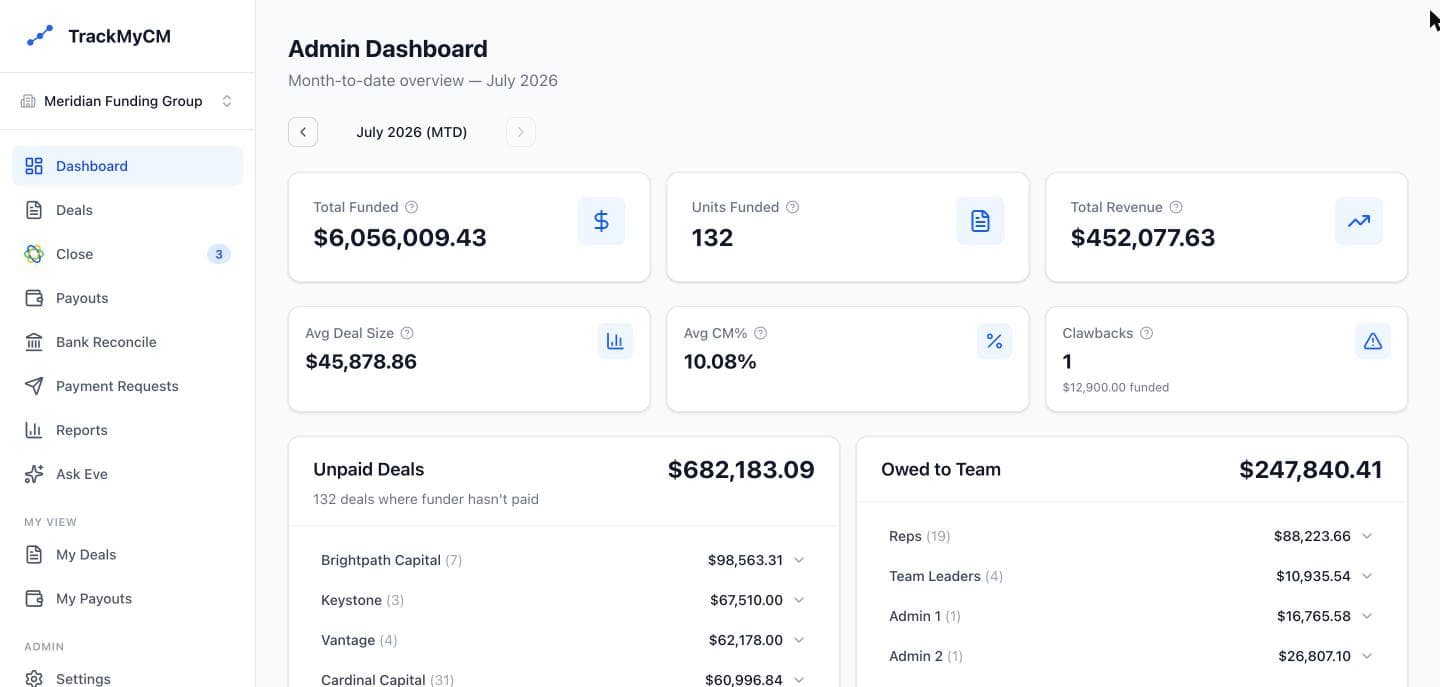Open the Meridian Funding Group organization switcher

point(127,101)
